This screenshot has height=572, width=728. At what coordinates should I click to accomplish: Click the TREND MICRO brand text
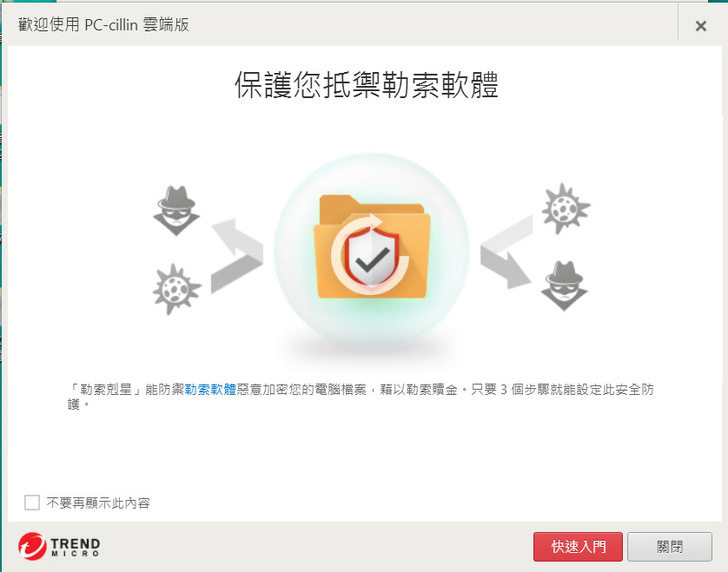point(75,547)
